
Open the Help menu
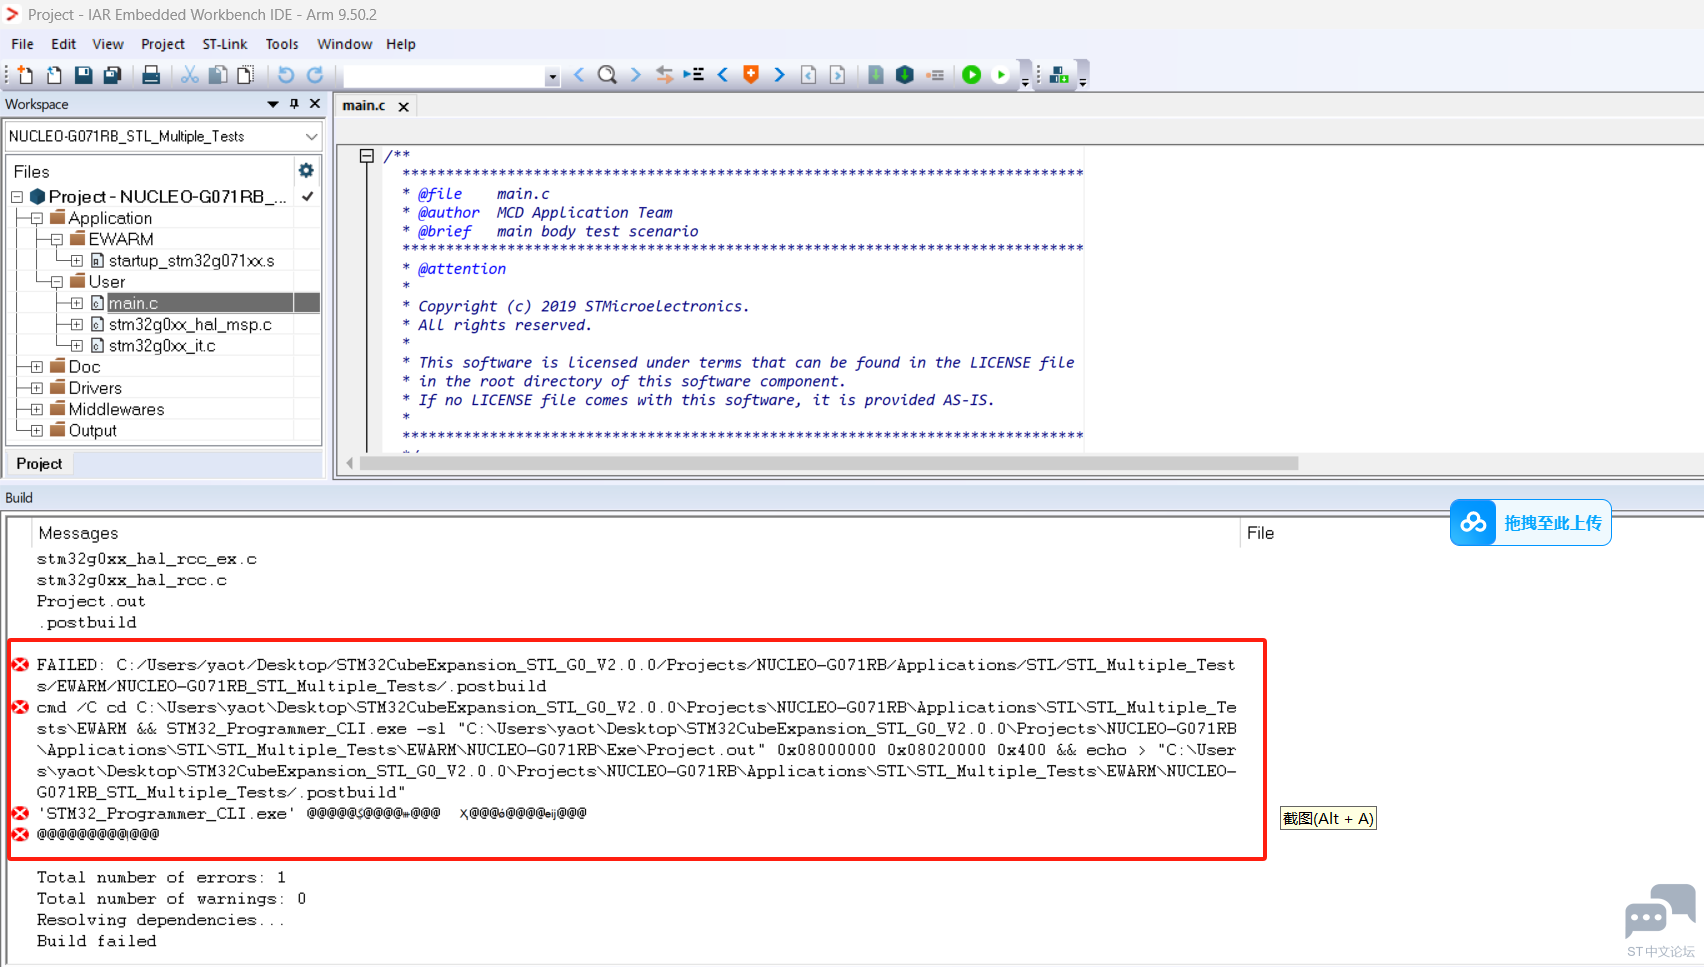pos(401,44)
